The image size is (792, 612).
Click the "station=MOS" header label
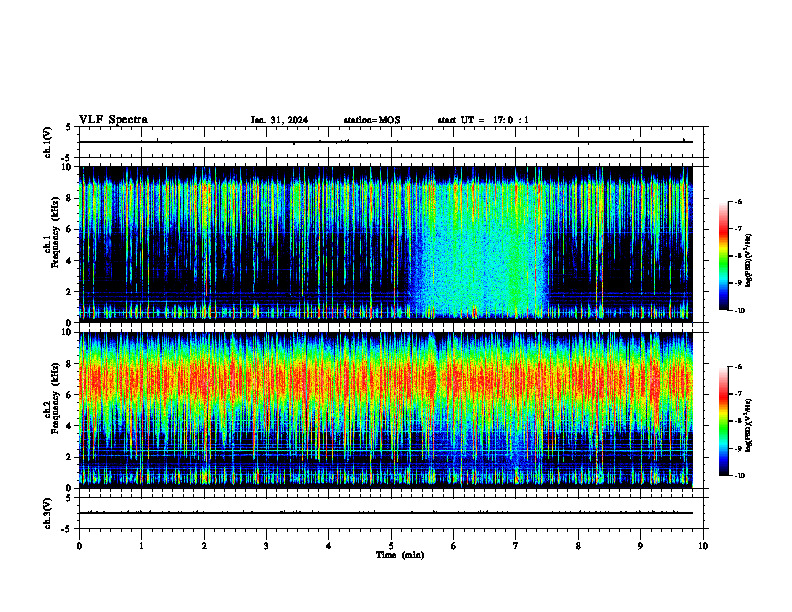tap(372, 120)
